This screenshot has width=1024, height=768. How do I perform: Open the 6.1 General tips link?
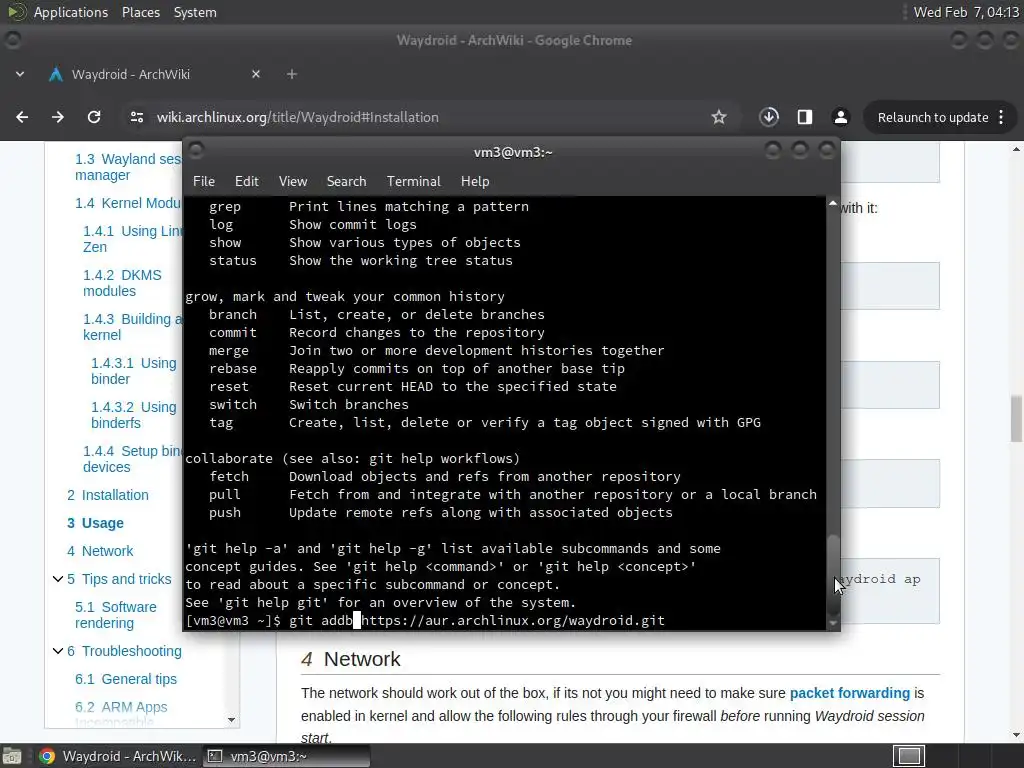(126, 679)
